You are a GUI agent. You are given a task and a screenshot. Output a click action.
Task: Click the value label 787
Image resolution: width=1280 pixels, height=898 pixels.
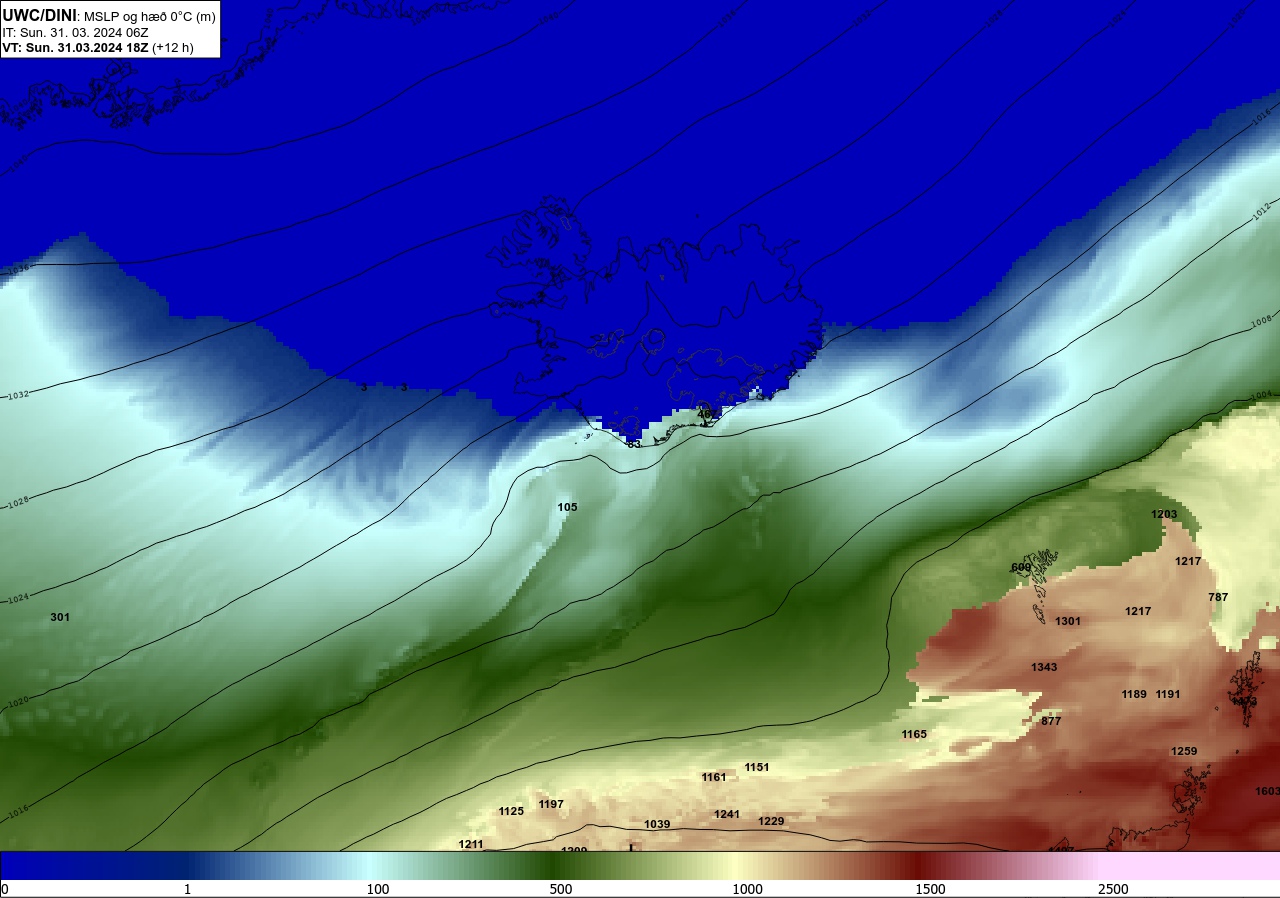tap(1218, 597)
